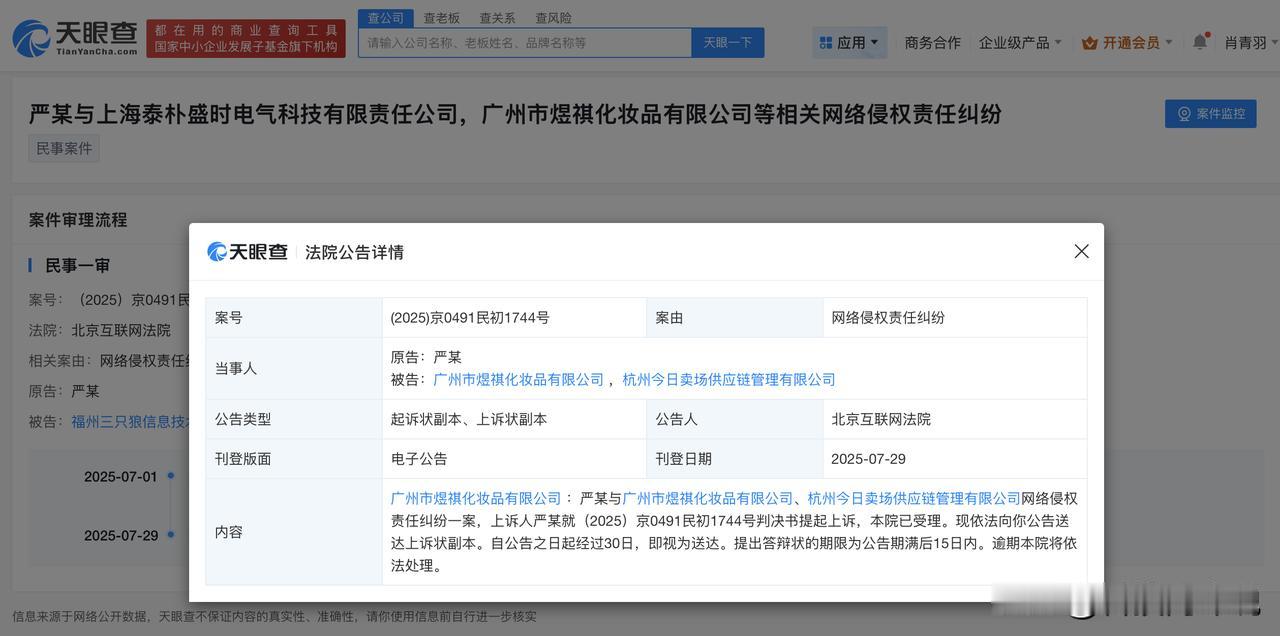Open the 肖青羽 user account dropdown
The image size is (1280, 636).
click(1251, 42)
